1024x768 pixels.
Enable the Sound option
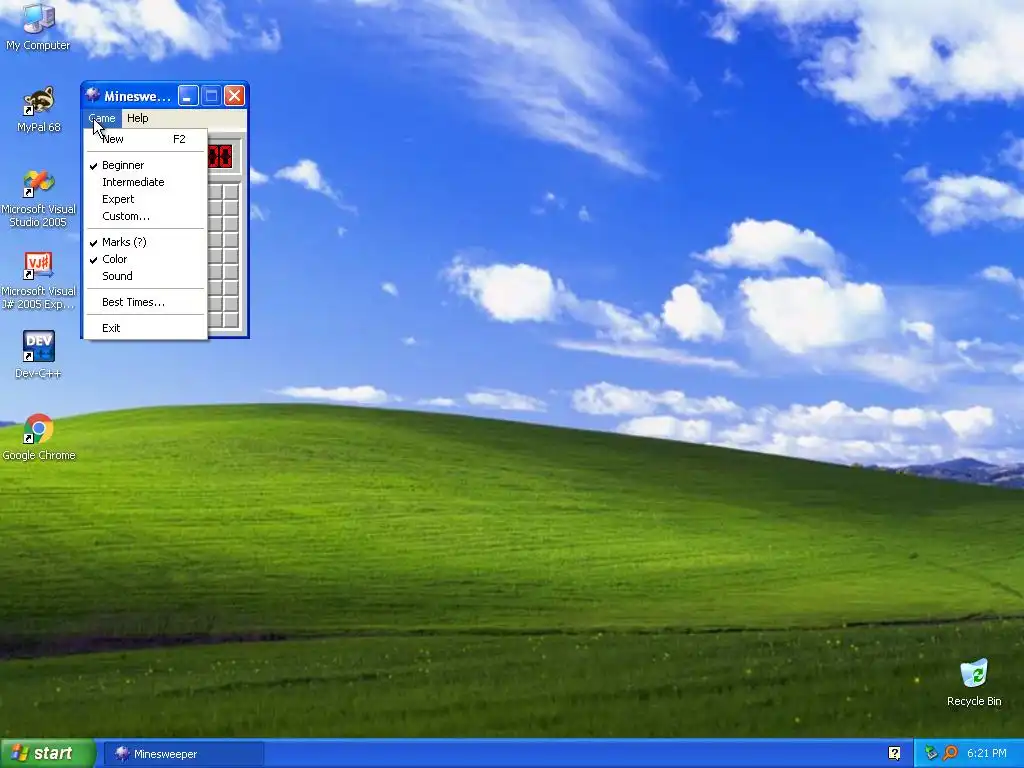pyautogui.click(x=146, y=276)
